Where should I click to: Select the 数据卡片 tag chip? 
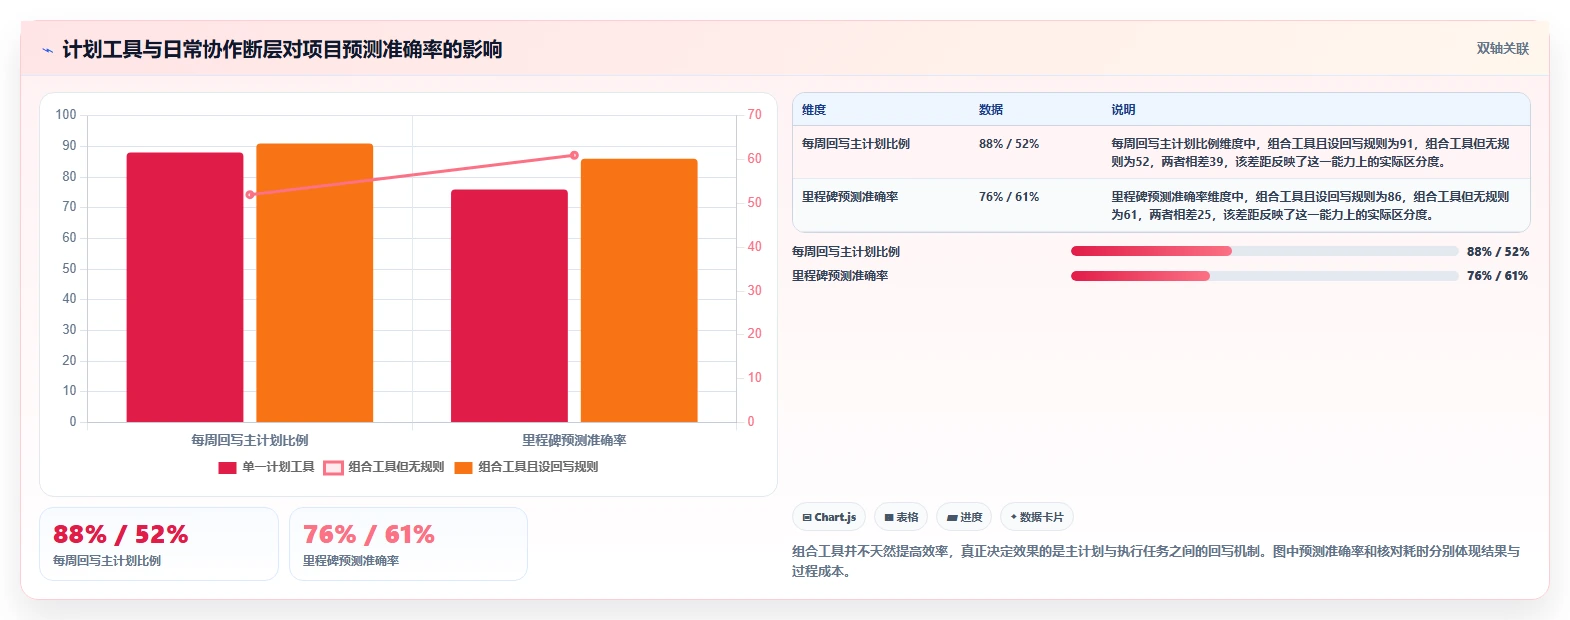[x=1037, y=517]
